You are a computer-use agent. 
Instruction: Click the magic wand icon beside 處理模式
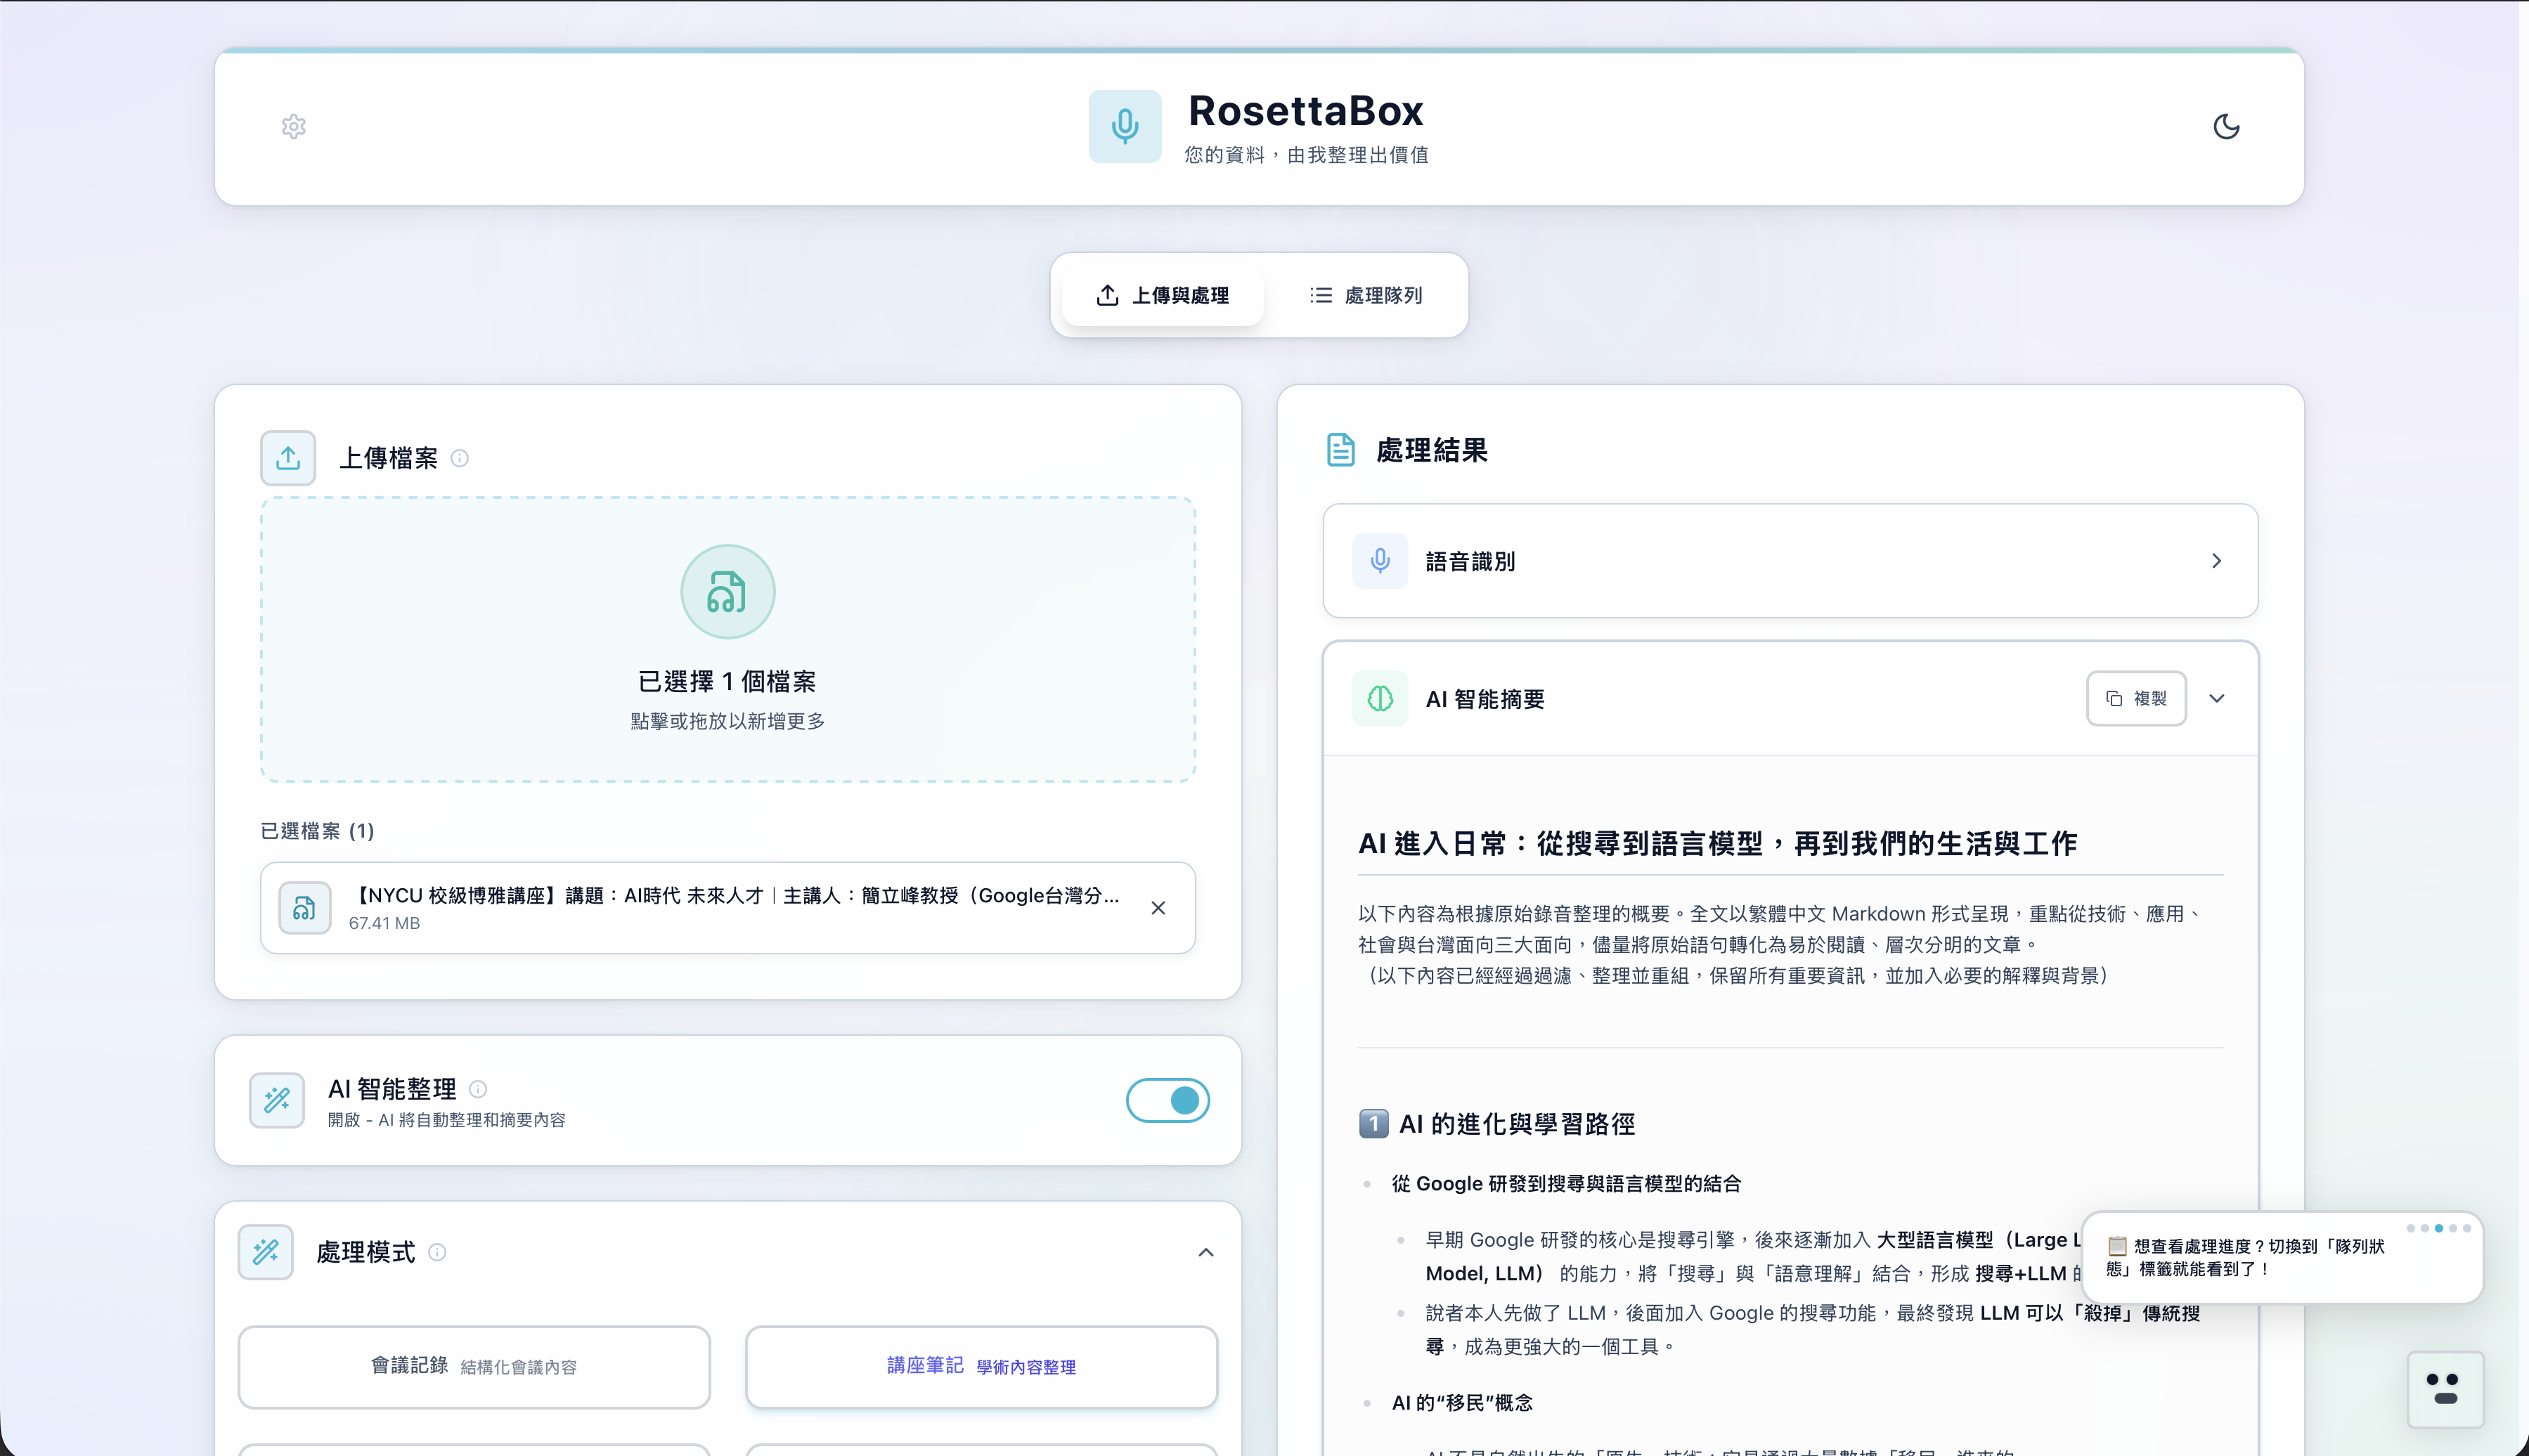(x=266, y=1251)
